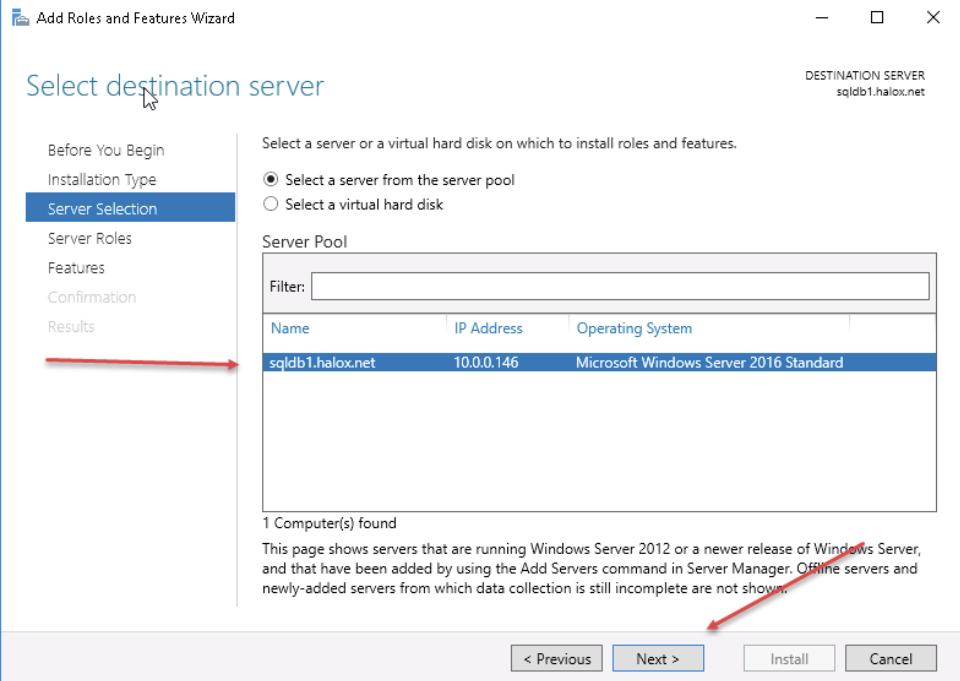Click the disabled Results step
The height and width of the screenshot is (681, 960).
coord(71,326)
